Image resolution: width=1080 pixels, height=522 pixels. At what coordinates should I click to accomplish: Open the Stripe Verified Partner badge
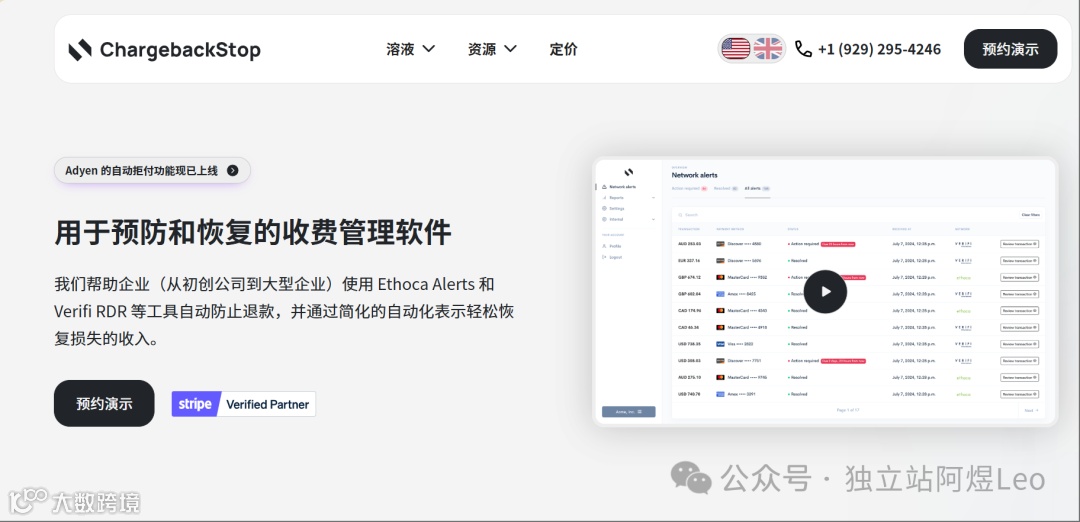click(244, 404)
